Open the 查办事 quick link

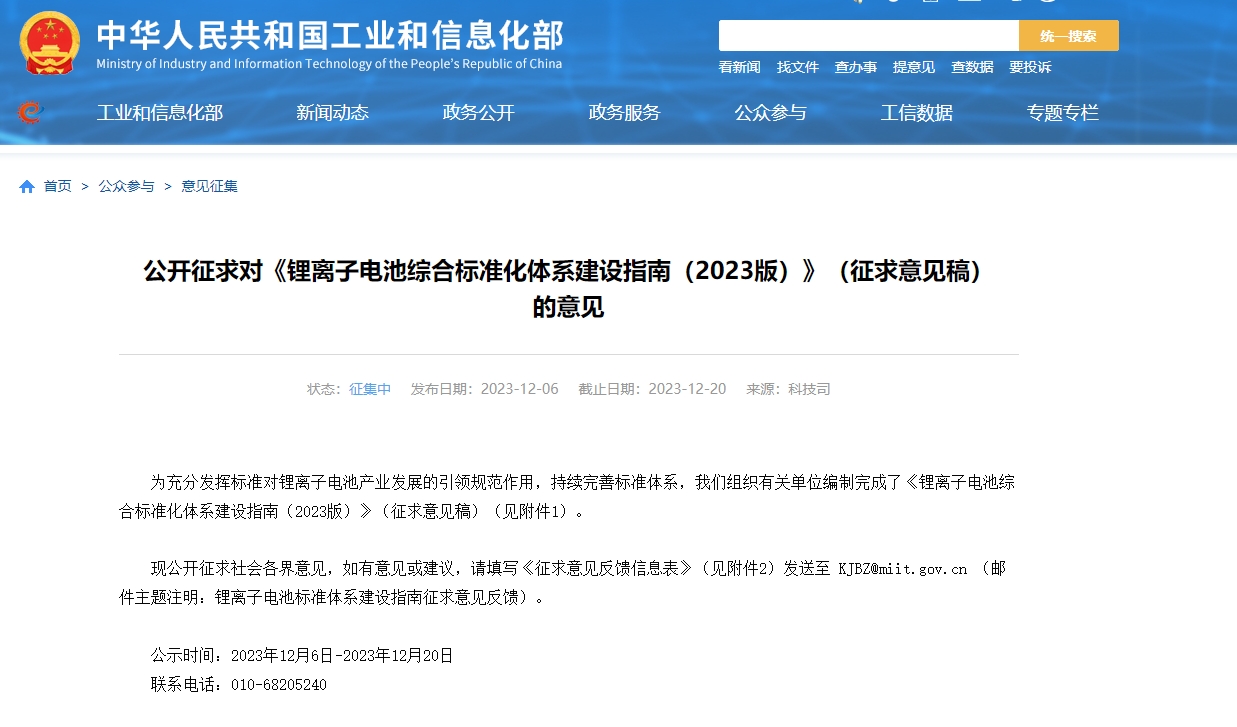click(855, 67)
